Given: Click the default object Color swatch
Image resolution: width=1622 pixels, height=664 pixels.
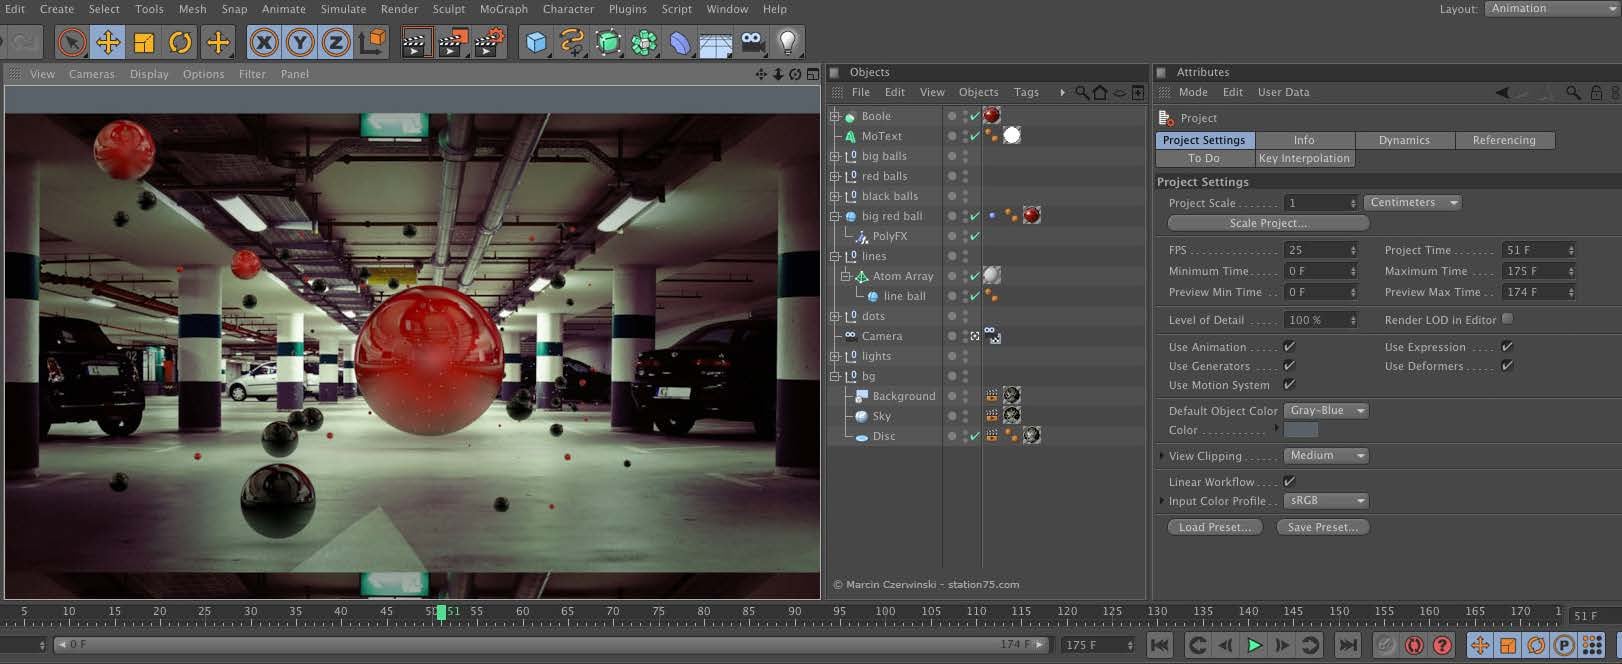Looking at the screenshot, I should [x=1300, y=430].
